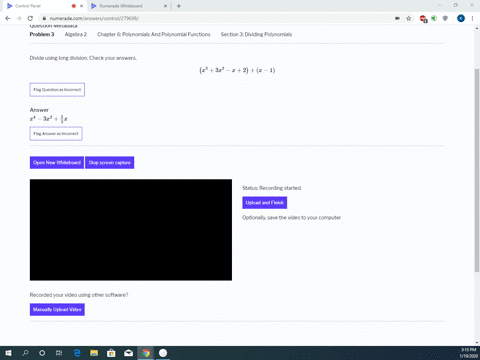
Task: Open the Cortana circle icon
Action: (x=42, y=353)
